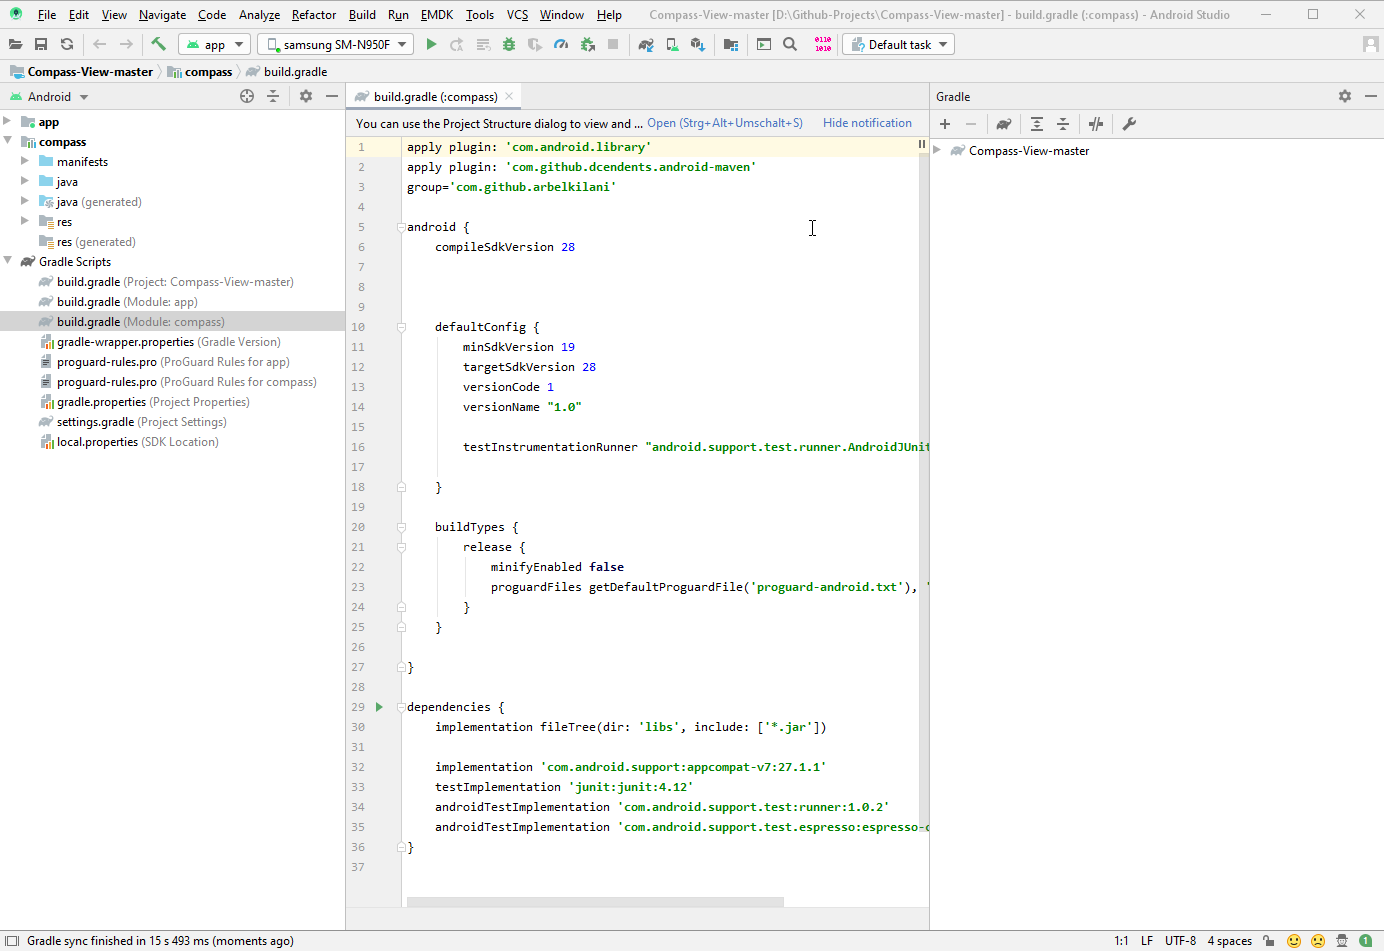1384x951 pixels.
Task: Click the Hide notification link
Action: point(867,123)
